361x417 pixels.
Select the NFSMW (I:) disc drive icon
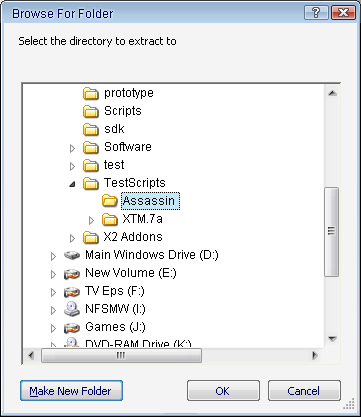(x=72, y=309)
